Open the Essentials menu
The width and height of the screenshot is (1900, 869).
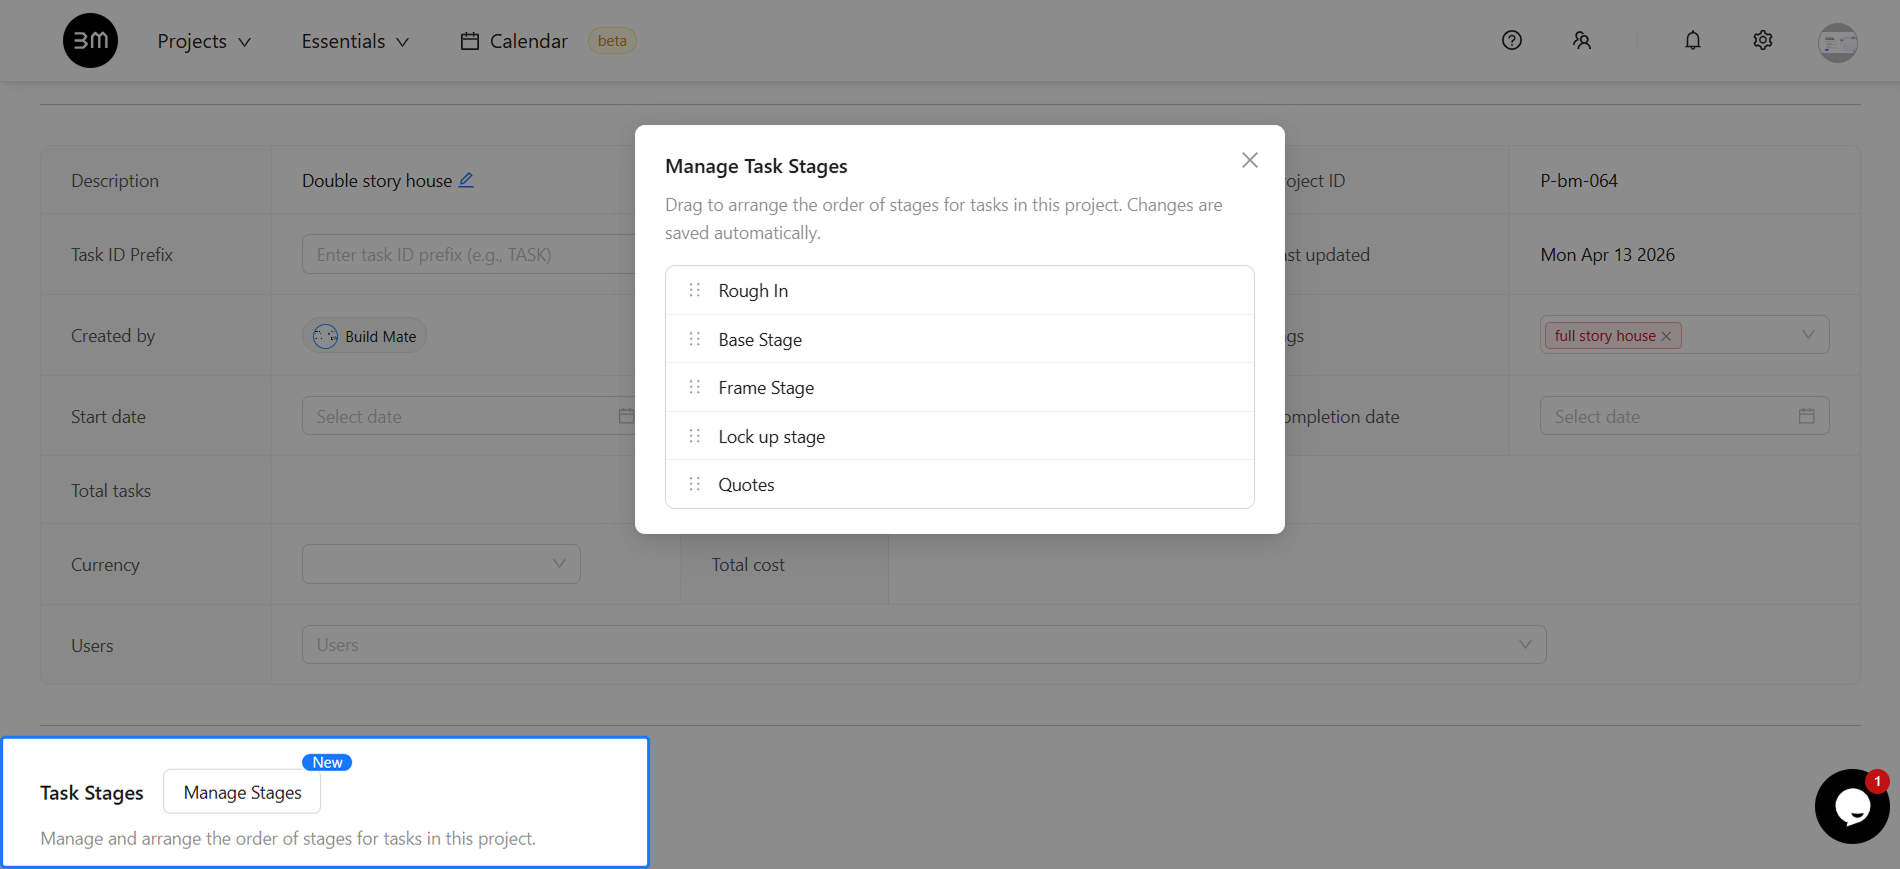point(355,41)
